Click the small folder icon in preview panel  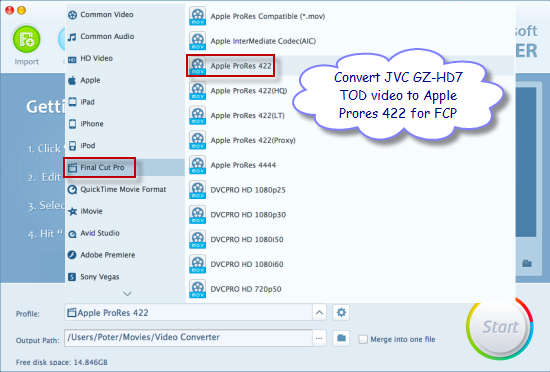coord(527,263)
